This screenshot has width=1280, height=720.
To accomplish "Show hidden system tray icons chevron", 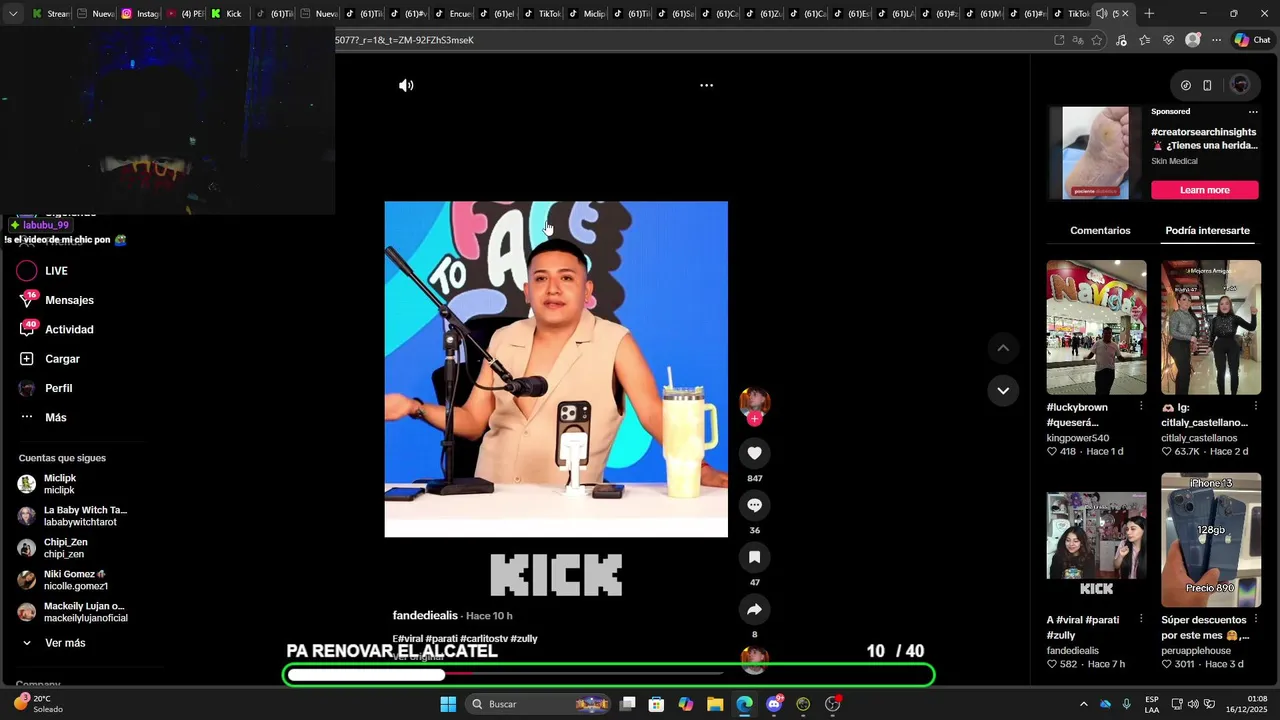I will coord(1083,704).
